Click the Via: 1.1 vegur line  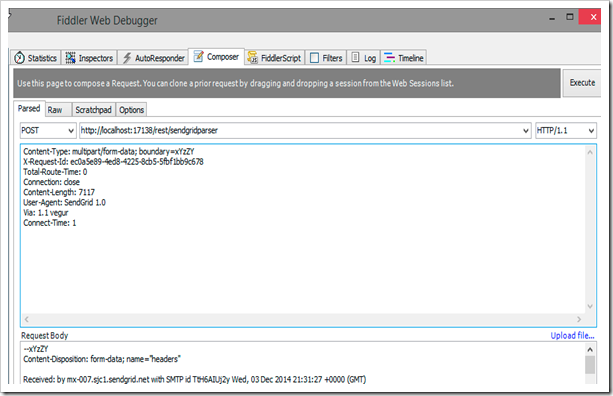46,213
